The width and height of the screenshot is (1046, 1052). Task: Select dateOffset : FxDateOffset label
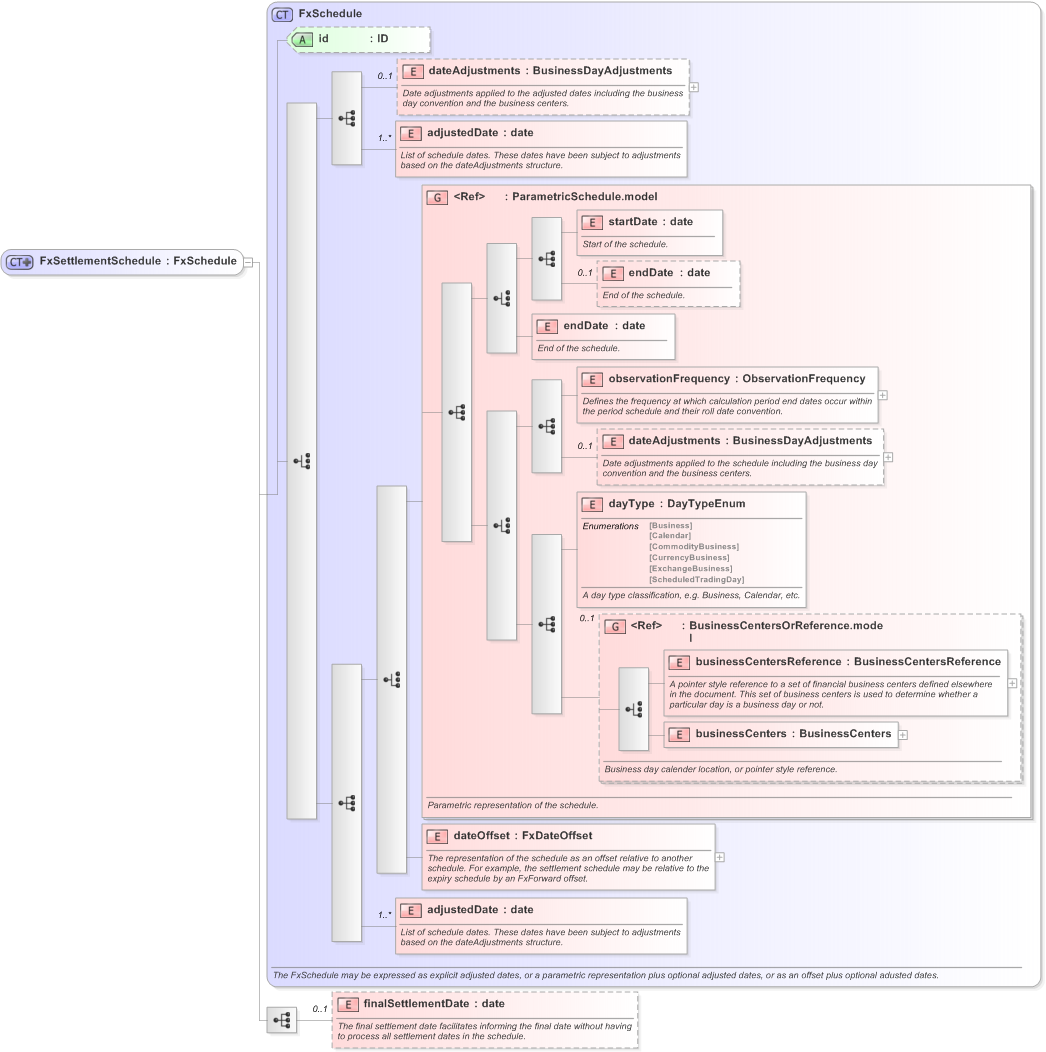pos(523,835)
